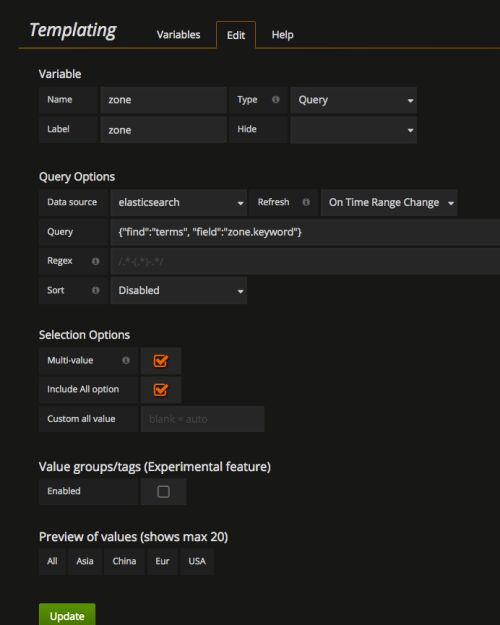Click the info icon next to Type

pyautogui.click(x=276, y=100)
